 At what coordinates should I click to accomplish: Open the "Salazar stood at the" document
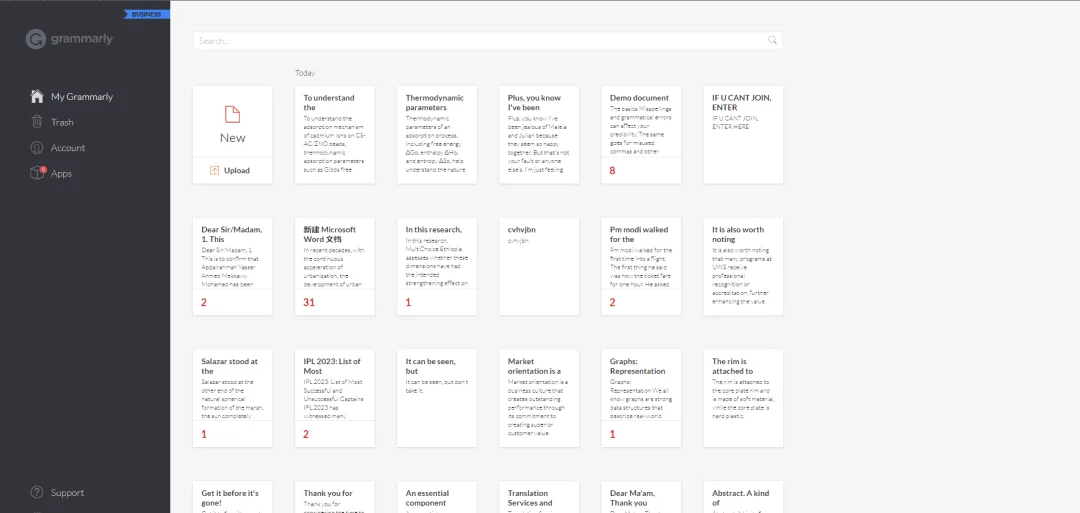tap(232, 398)
